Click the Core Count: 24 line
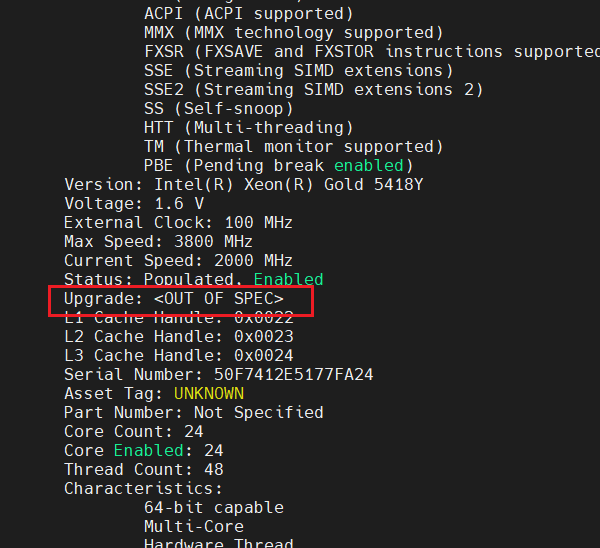The height and width of the screenshot is (548, 600). [x=133, y=431]
